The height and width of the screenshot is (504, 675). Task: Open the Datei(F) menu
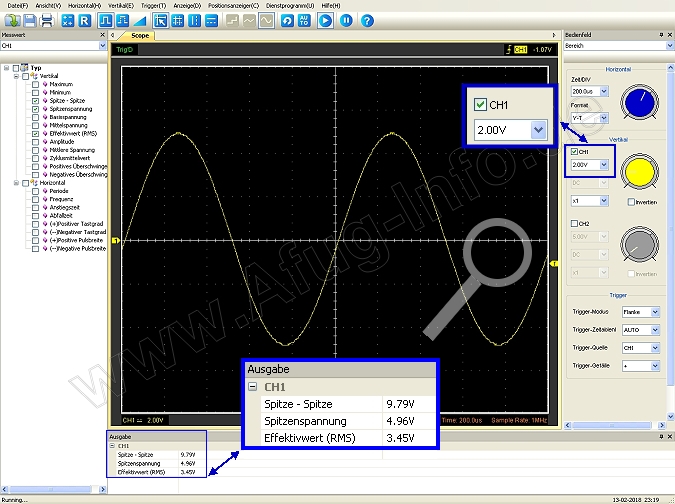pos(18,6)
